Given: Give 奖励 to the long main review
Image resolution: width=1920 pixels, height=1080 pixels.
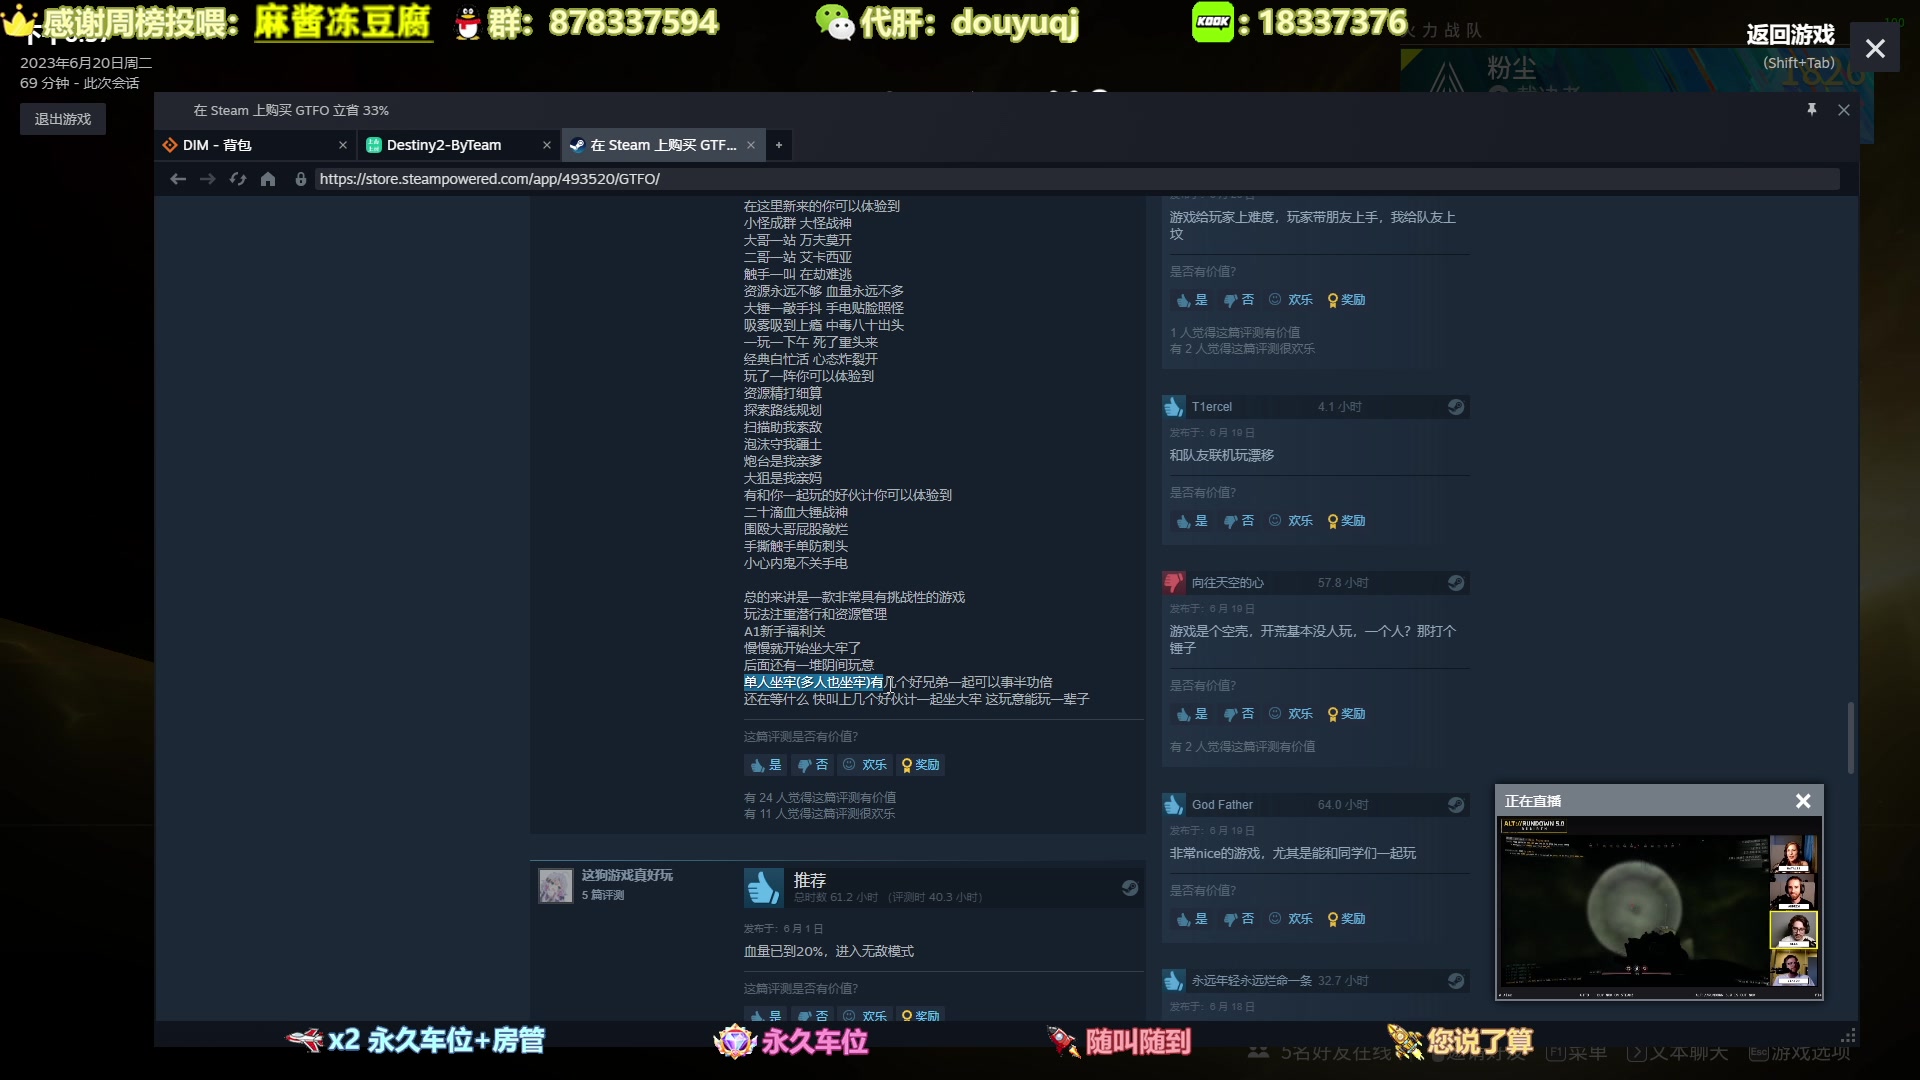Looking at the screenshot, I should [920, 765].
